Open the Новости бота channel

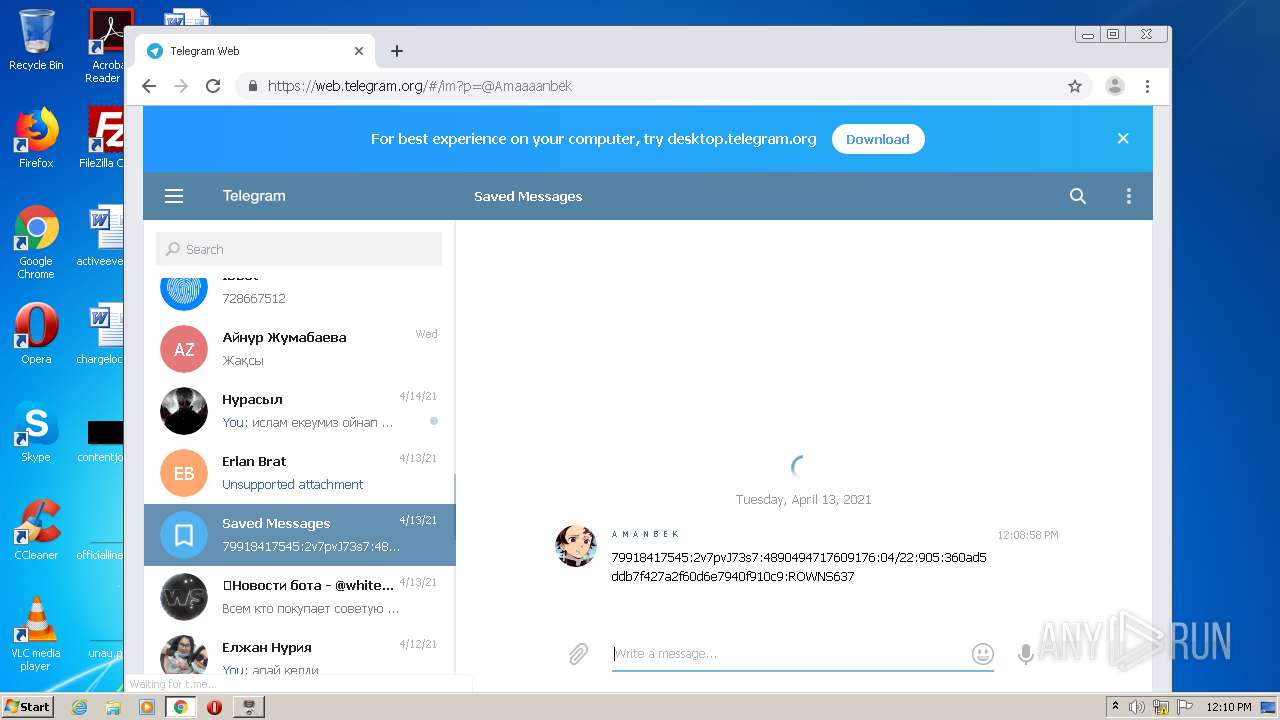tap(299, 596)
